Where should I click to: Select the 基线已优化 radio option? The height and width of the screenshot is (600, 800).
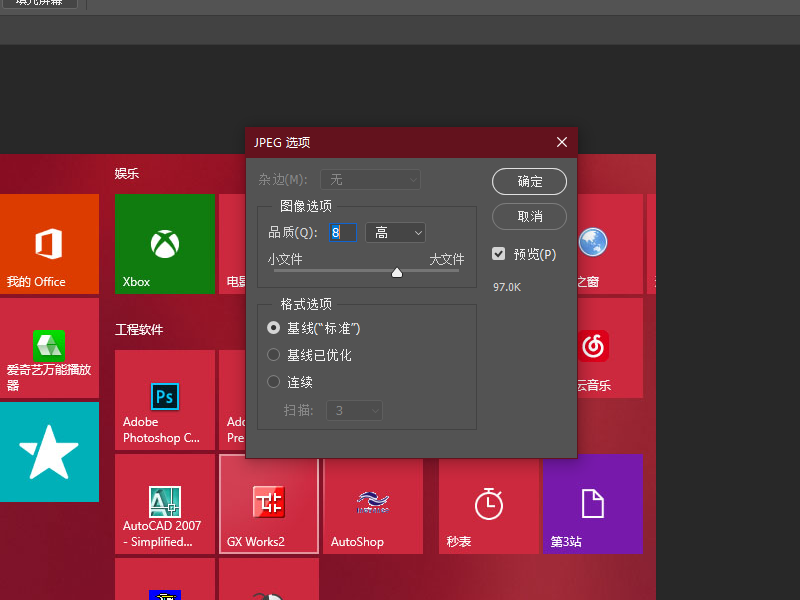tap(273, 354)
